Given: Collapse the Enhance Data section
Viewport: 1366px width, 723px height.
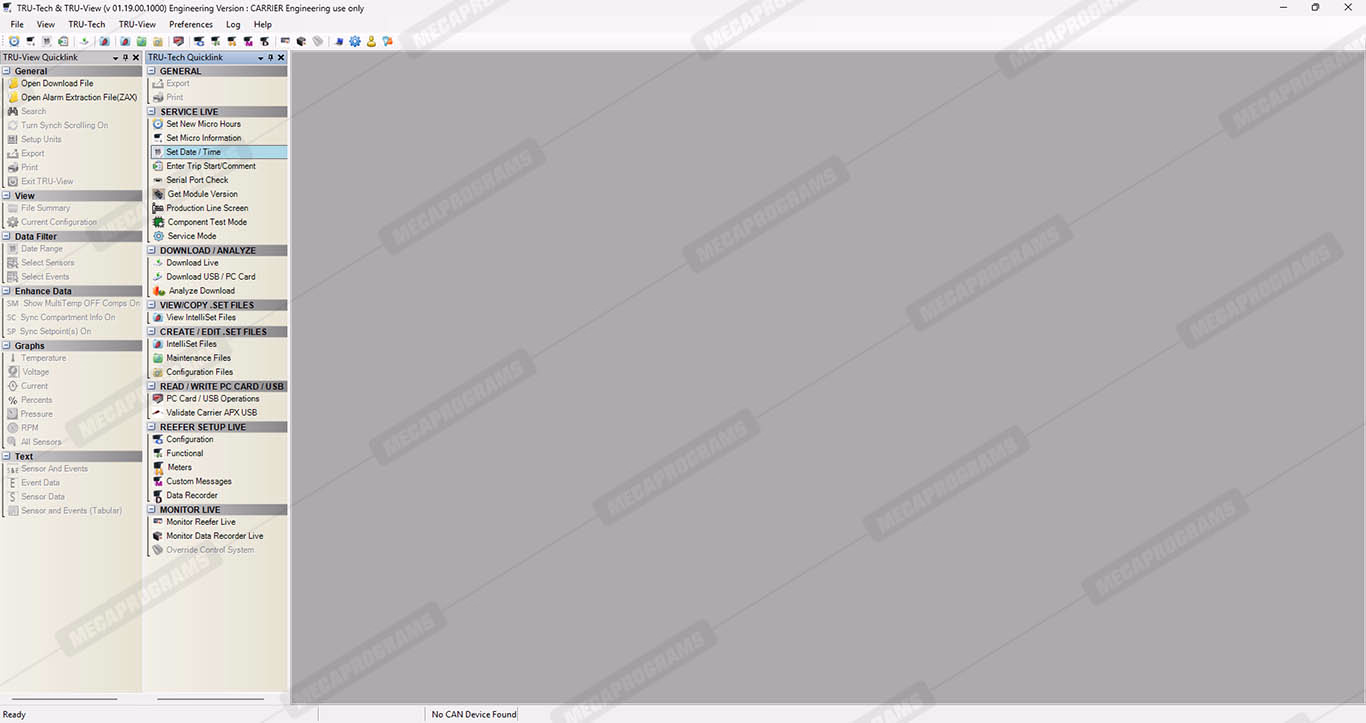Looking at the screenshot, I should pyautogui.click(x=7, y=291).
